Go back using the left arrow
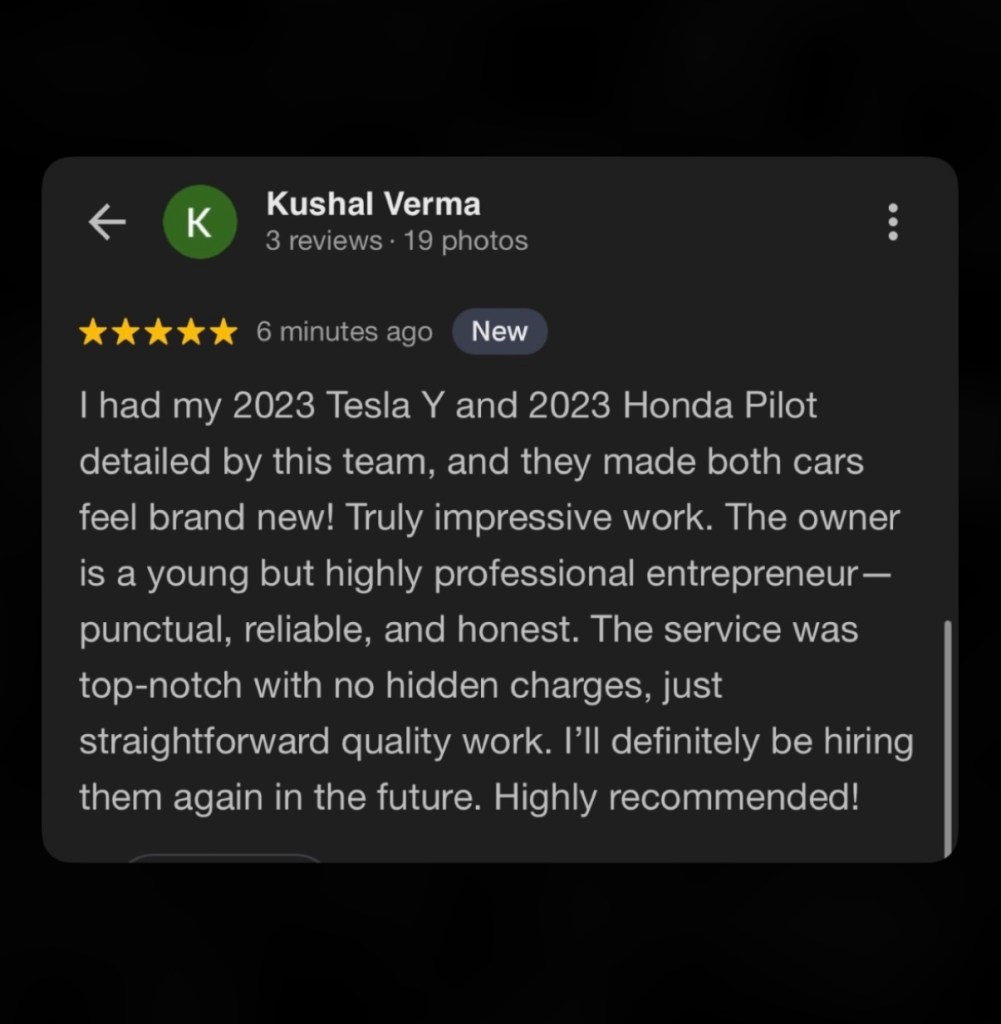This screenshot has width=1001, height=1024. 106,223
